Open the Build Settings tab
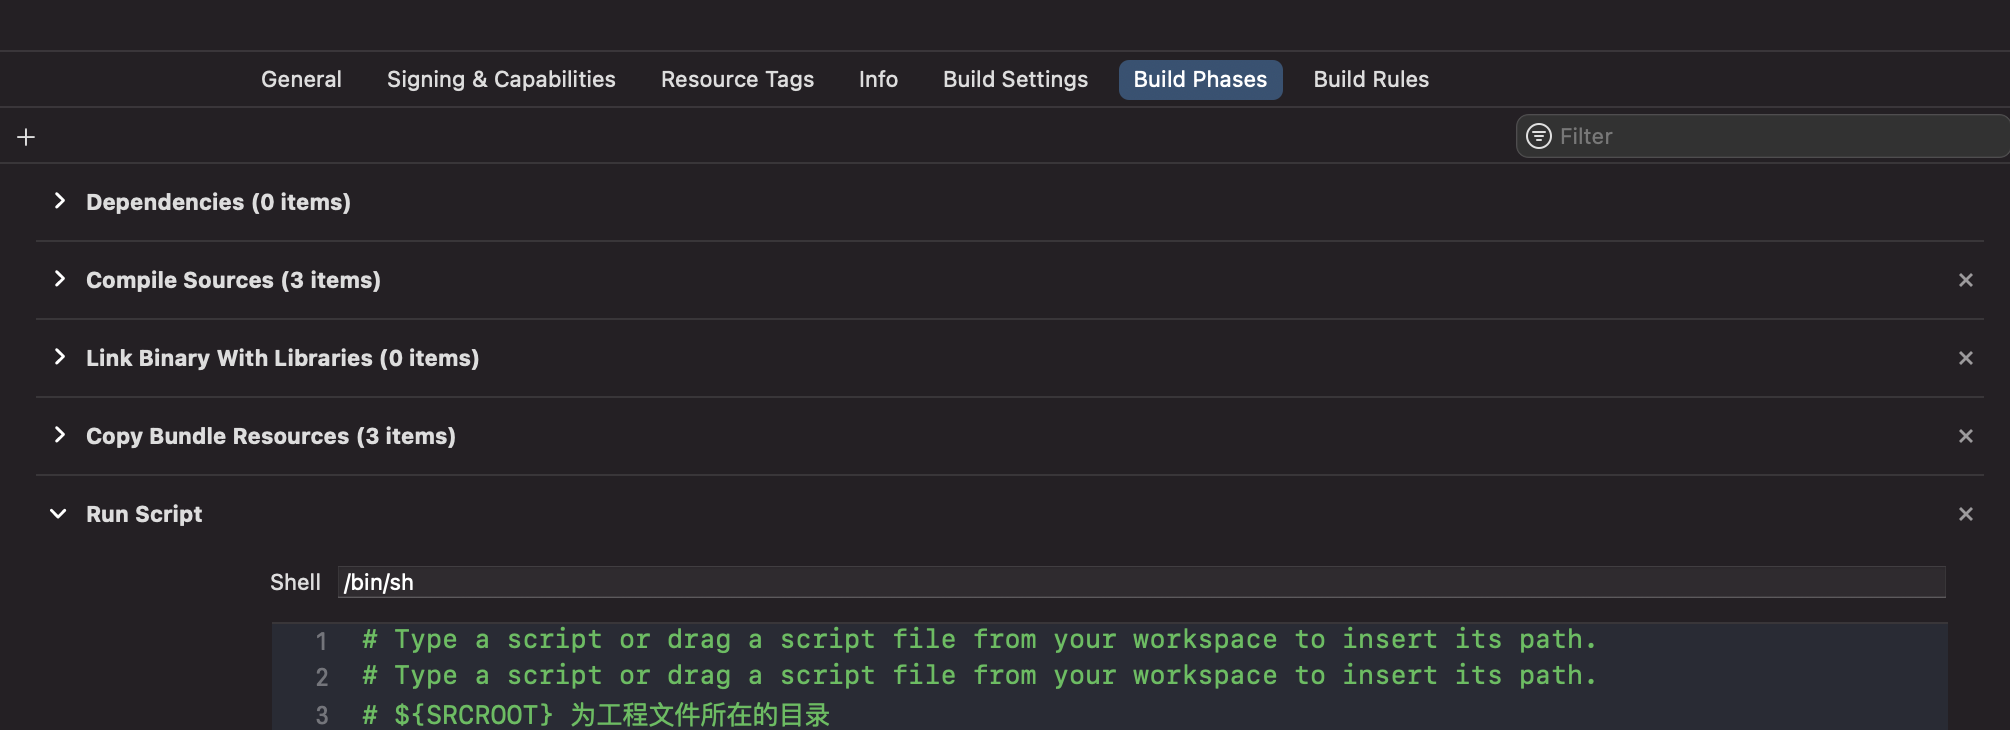The image size is (2010, 730). click(1015, 79)
